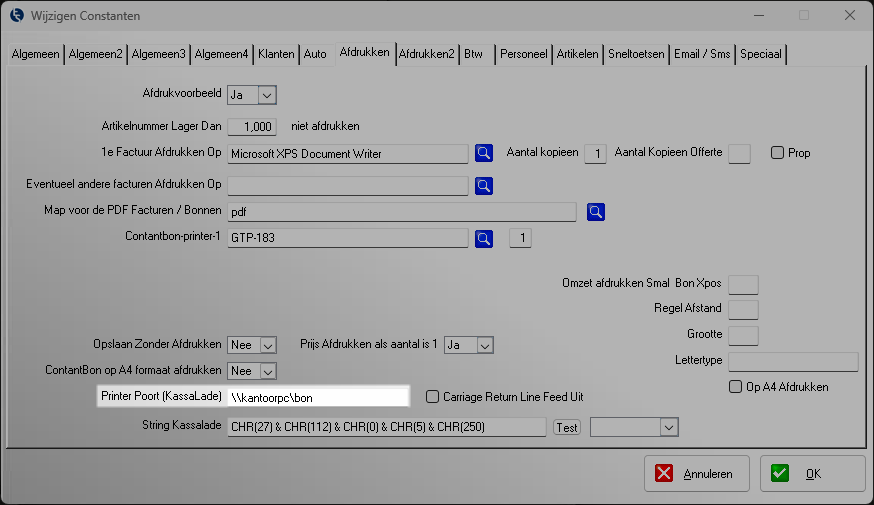
Task: Enable the Prop checkbox
Action: pyautogui.click(x=777, y=153)
